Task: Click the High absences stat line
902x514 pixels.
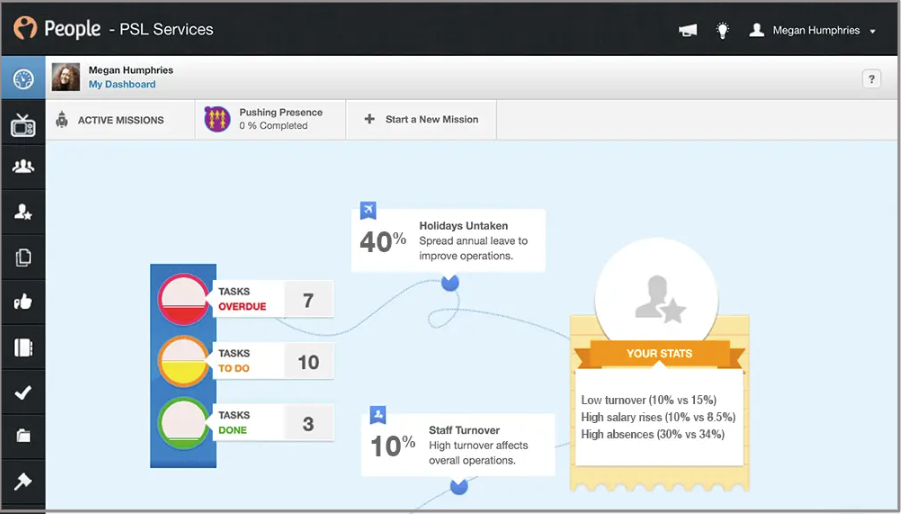Action: [x=653, y=434]
